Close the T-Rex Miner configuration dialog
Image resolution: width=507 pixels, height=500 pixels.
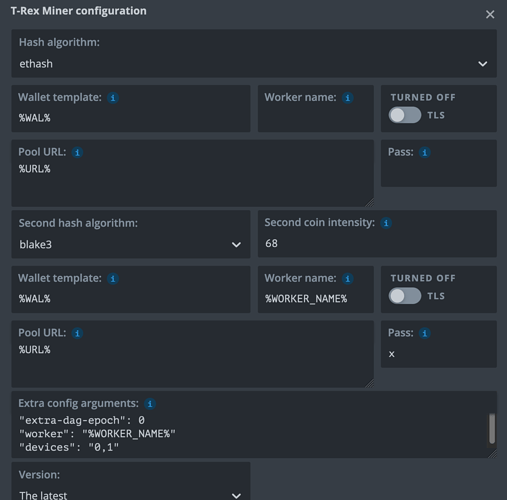[x=490, y=14]
